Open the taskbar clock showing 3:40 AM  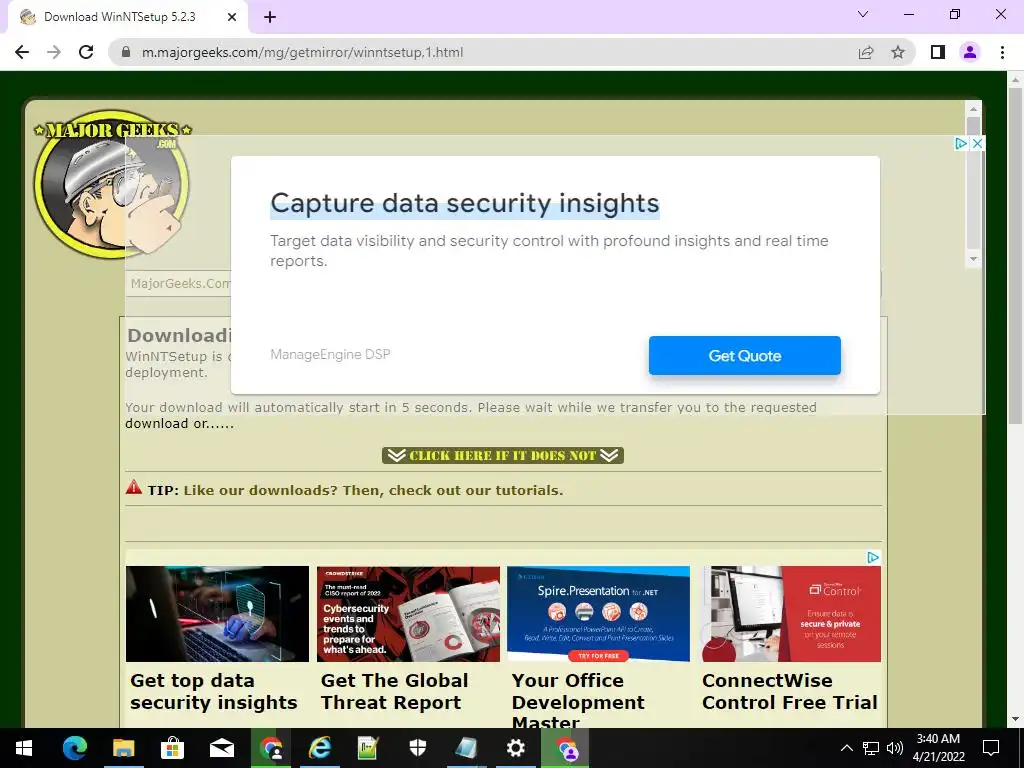(938, 748)
